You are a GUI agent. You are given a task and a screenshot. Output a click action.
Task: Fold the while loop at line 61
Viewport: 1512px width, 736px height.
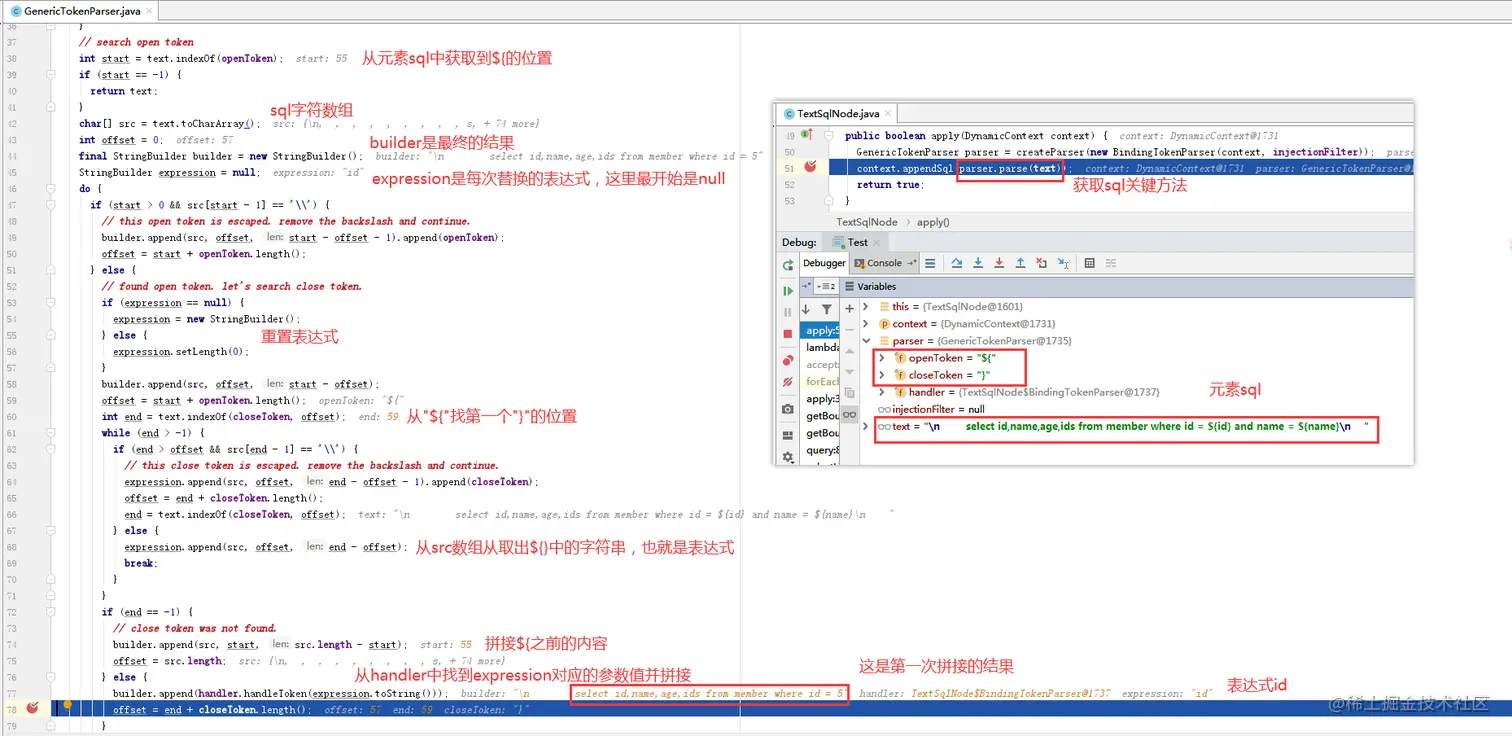click(x=49, y=433)
